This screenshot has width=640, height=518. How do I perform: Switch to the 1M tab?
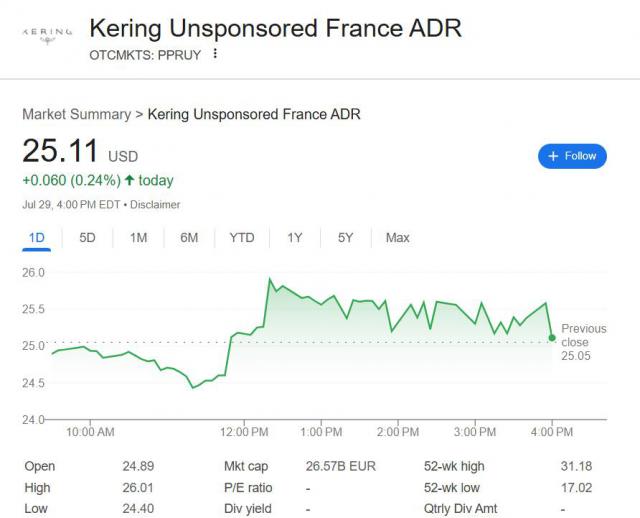pos(138,238)
